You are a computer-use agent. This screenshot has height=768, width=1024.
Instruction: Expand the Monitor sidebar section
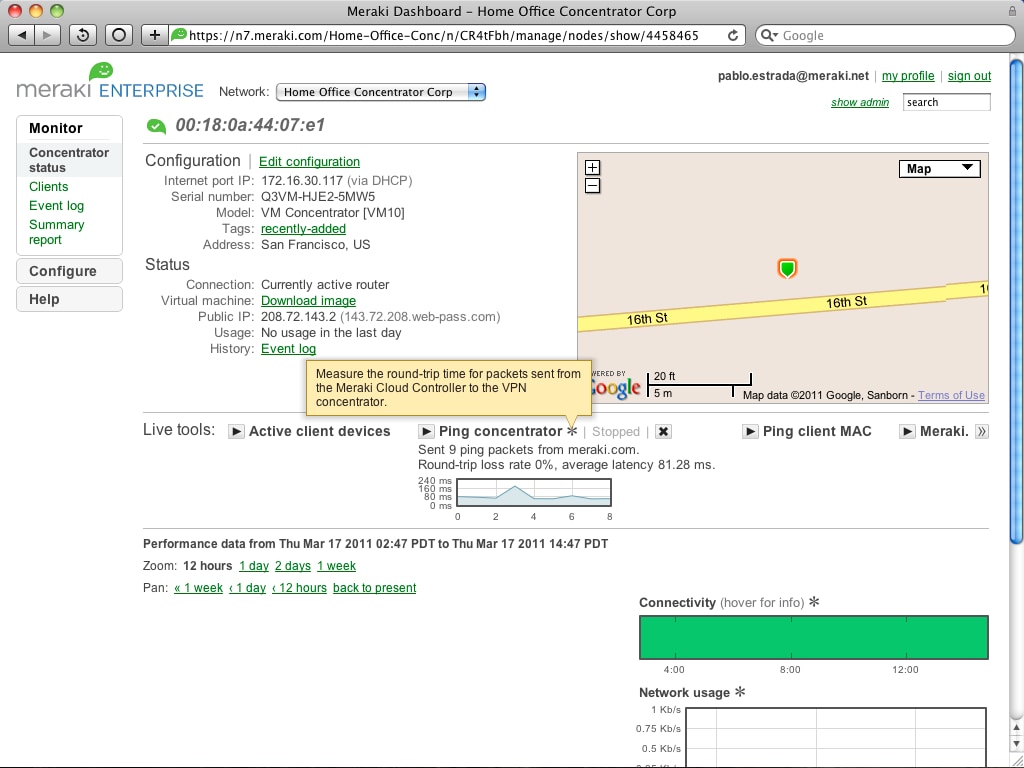click(56, 128)
